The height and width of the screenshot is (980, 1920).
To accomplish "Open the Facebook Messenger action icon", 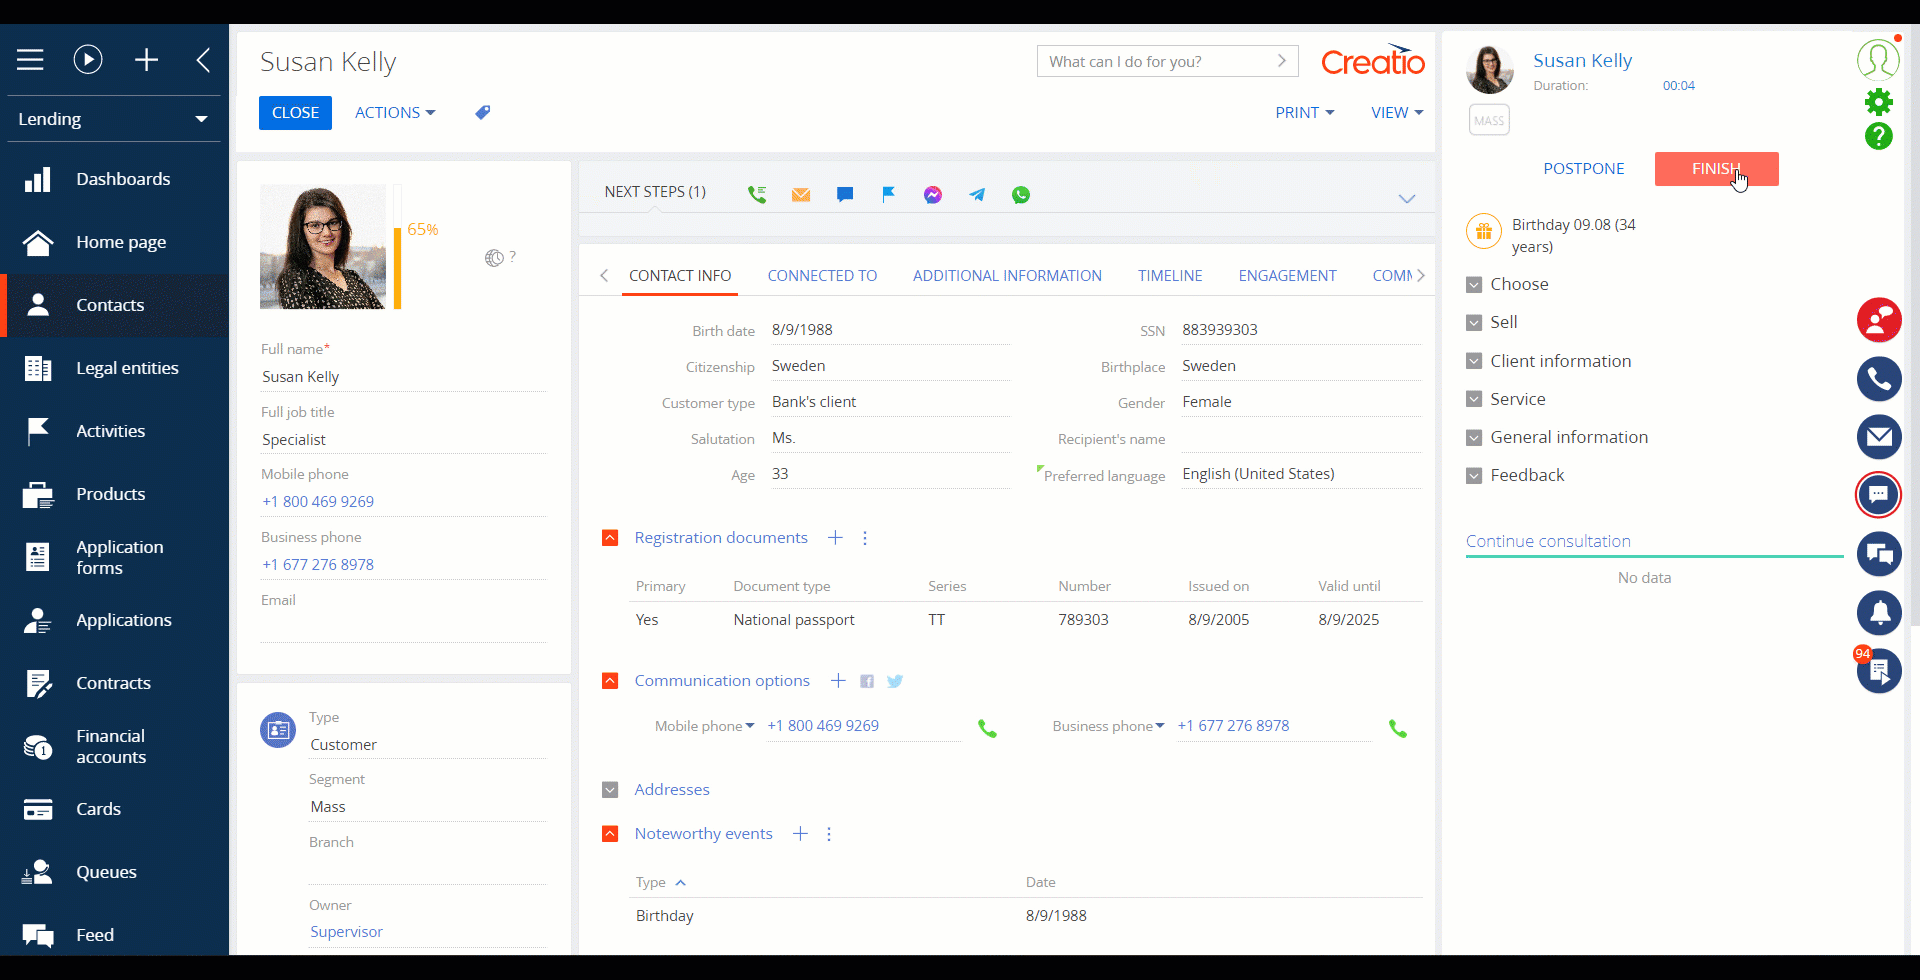I will click(933, 195).
